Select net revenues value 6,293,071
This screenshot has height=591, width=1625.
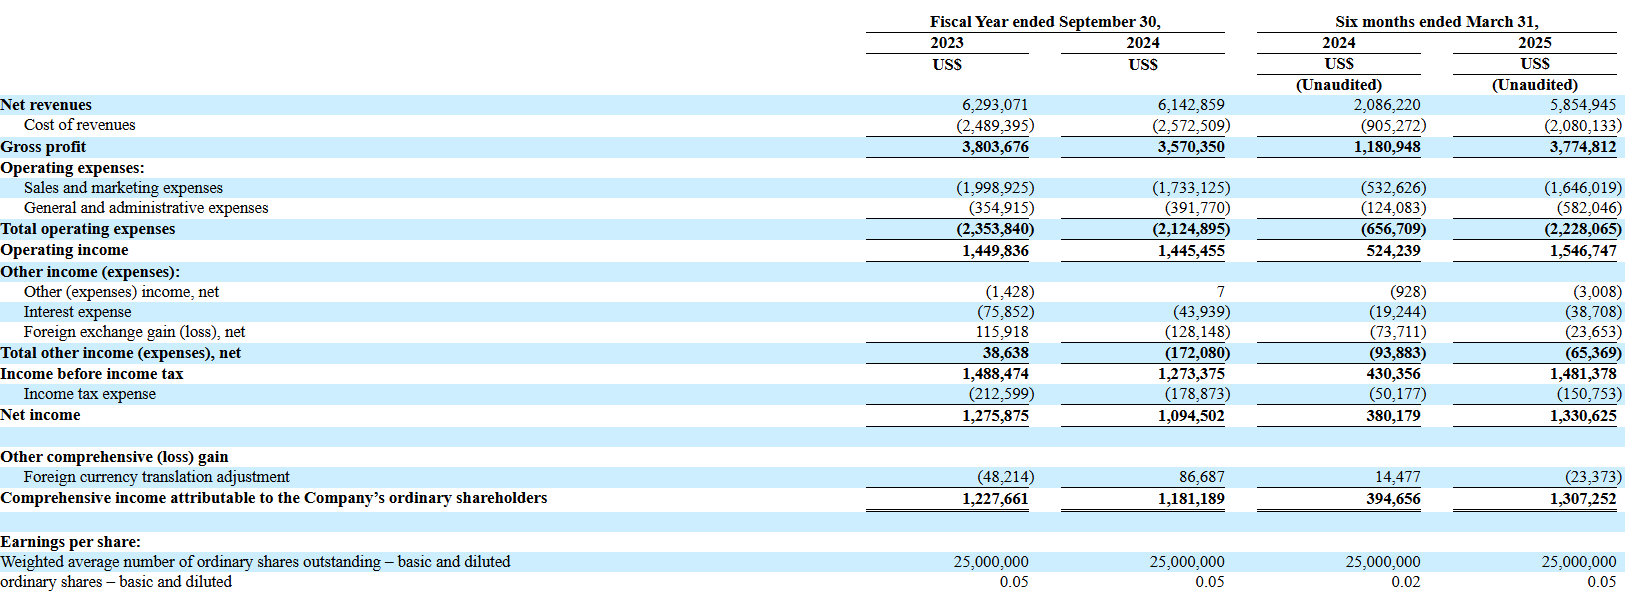pos(994,105)
